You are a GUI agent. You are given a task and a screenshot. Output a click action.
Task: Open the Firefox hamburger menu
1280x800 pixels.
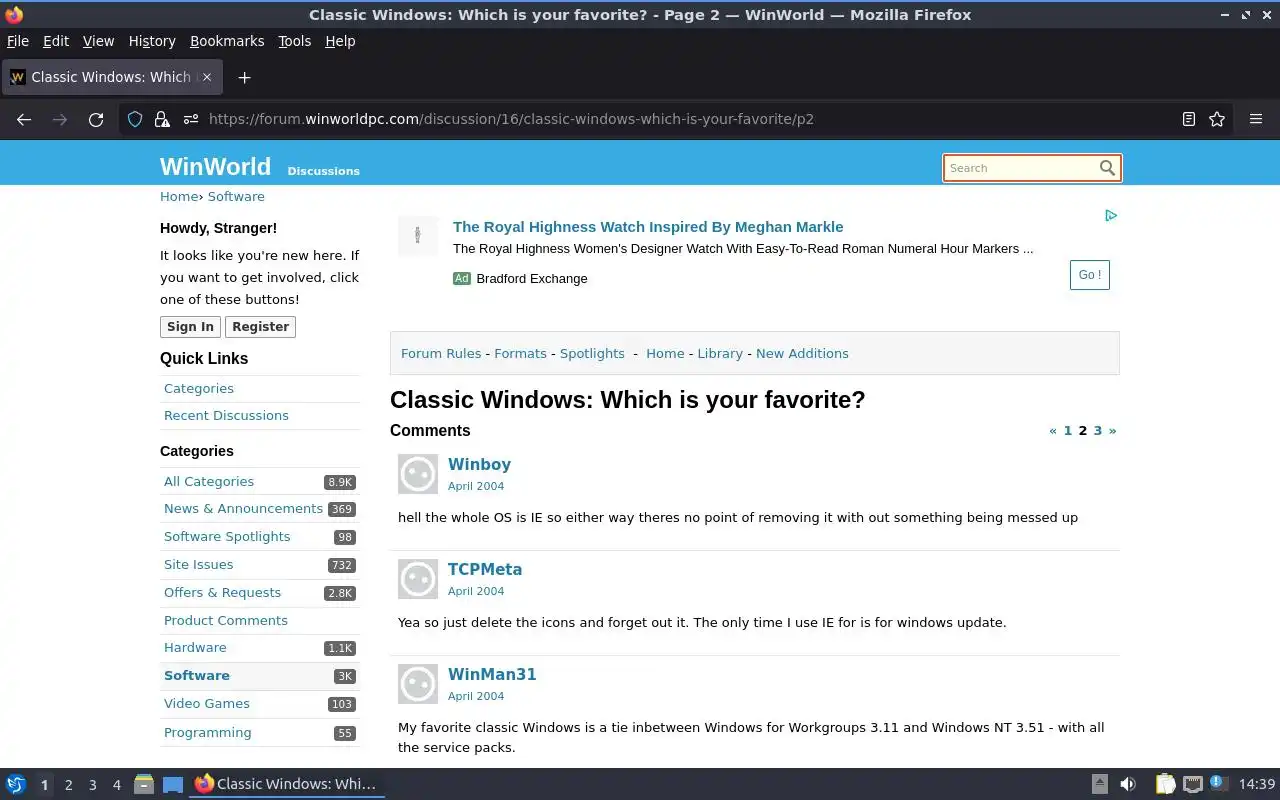(x=1256, y=119)
